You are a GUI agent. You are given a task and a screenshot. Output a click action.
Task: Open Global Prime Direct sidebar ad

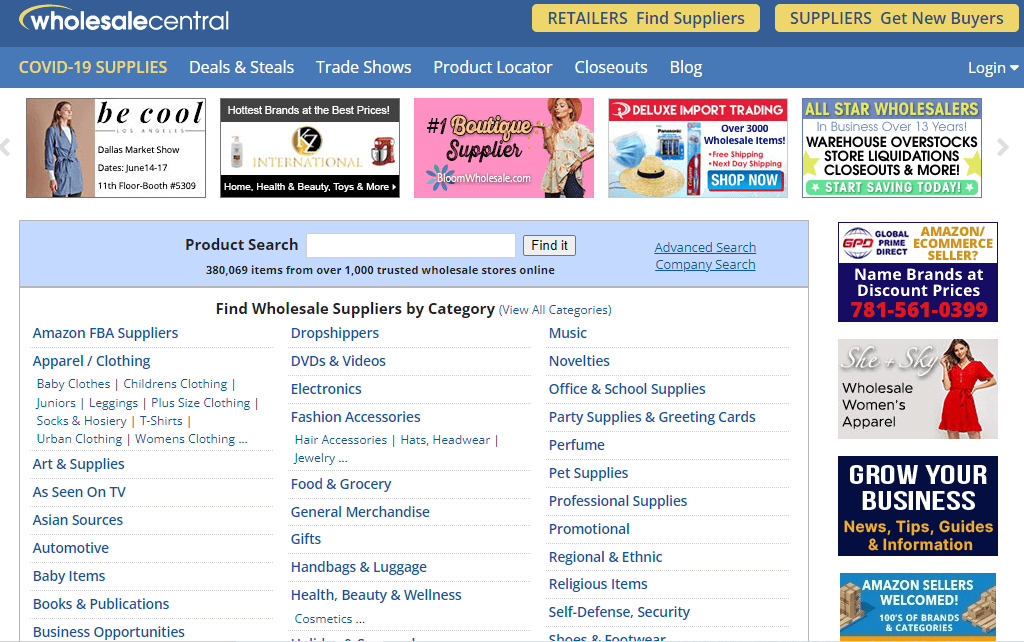918,272
